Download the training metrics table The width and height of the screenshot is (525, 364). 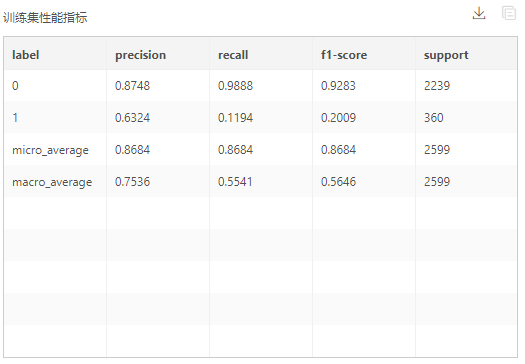479,13
